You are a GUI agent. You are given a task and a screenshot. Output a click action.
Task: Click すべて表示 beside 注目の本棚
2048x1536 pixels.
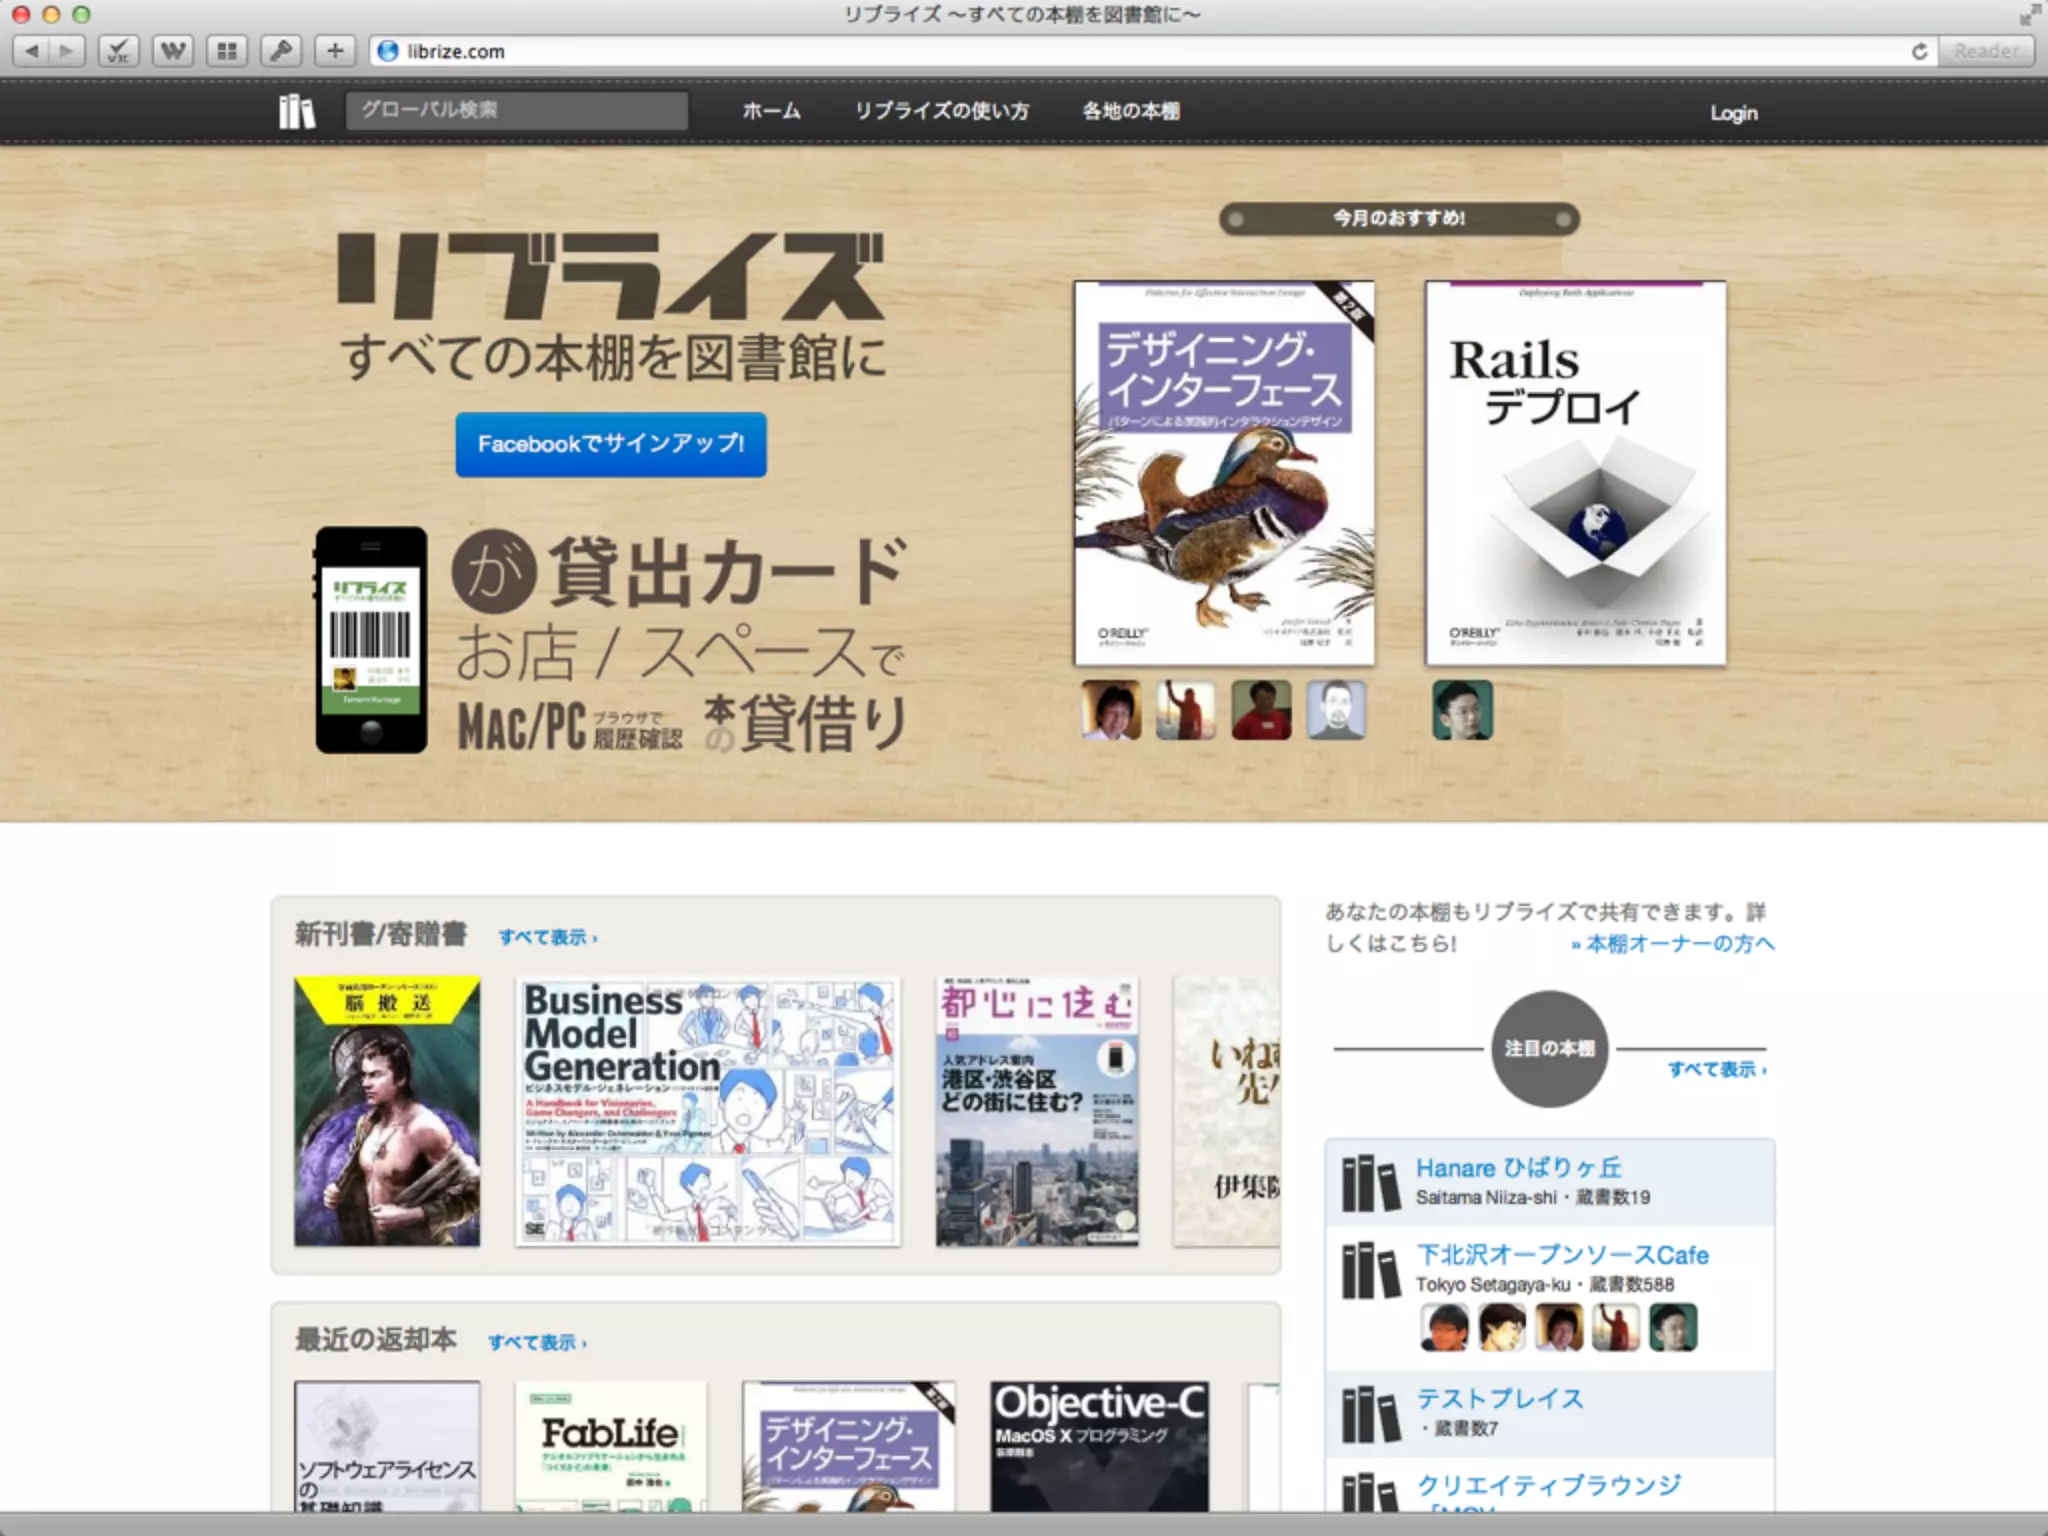point(1717,1069)
